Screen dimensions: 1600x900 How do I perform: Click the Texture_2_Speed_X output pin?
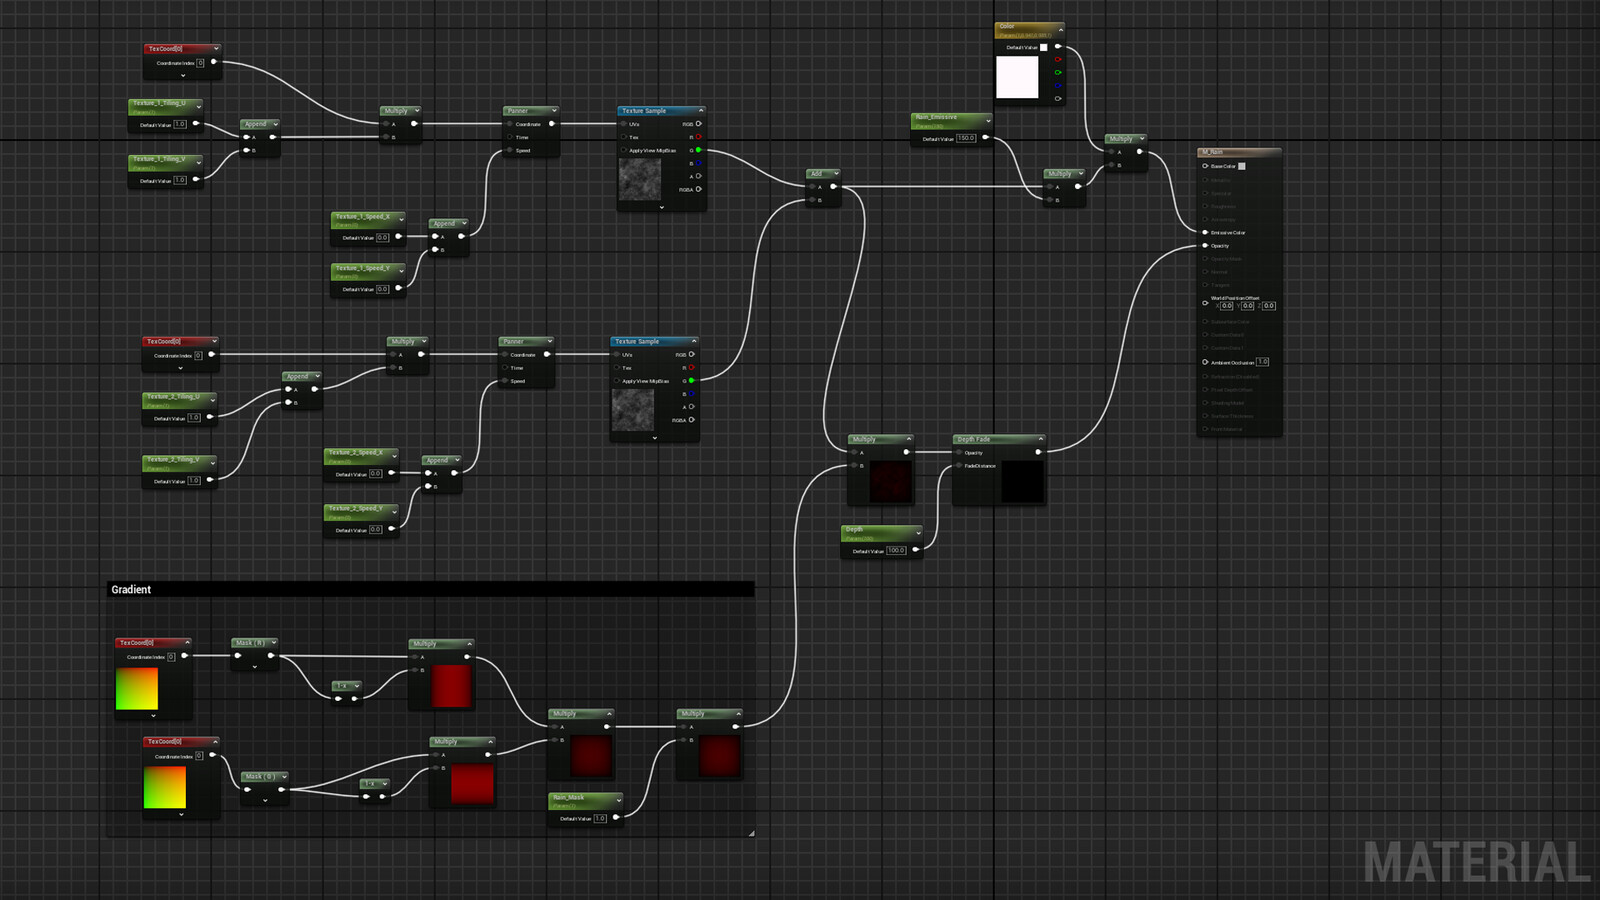[x=391, y=473]
